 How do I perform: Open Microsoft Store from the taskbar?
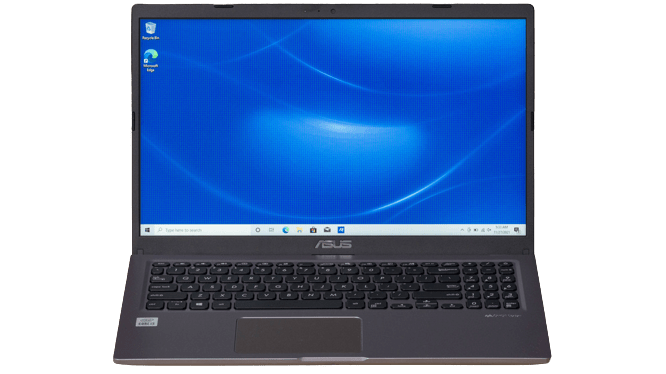pyautogui.click(x=313, y=230)
